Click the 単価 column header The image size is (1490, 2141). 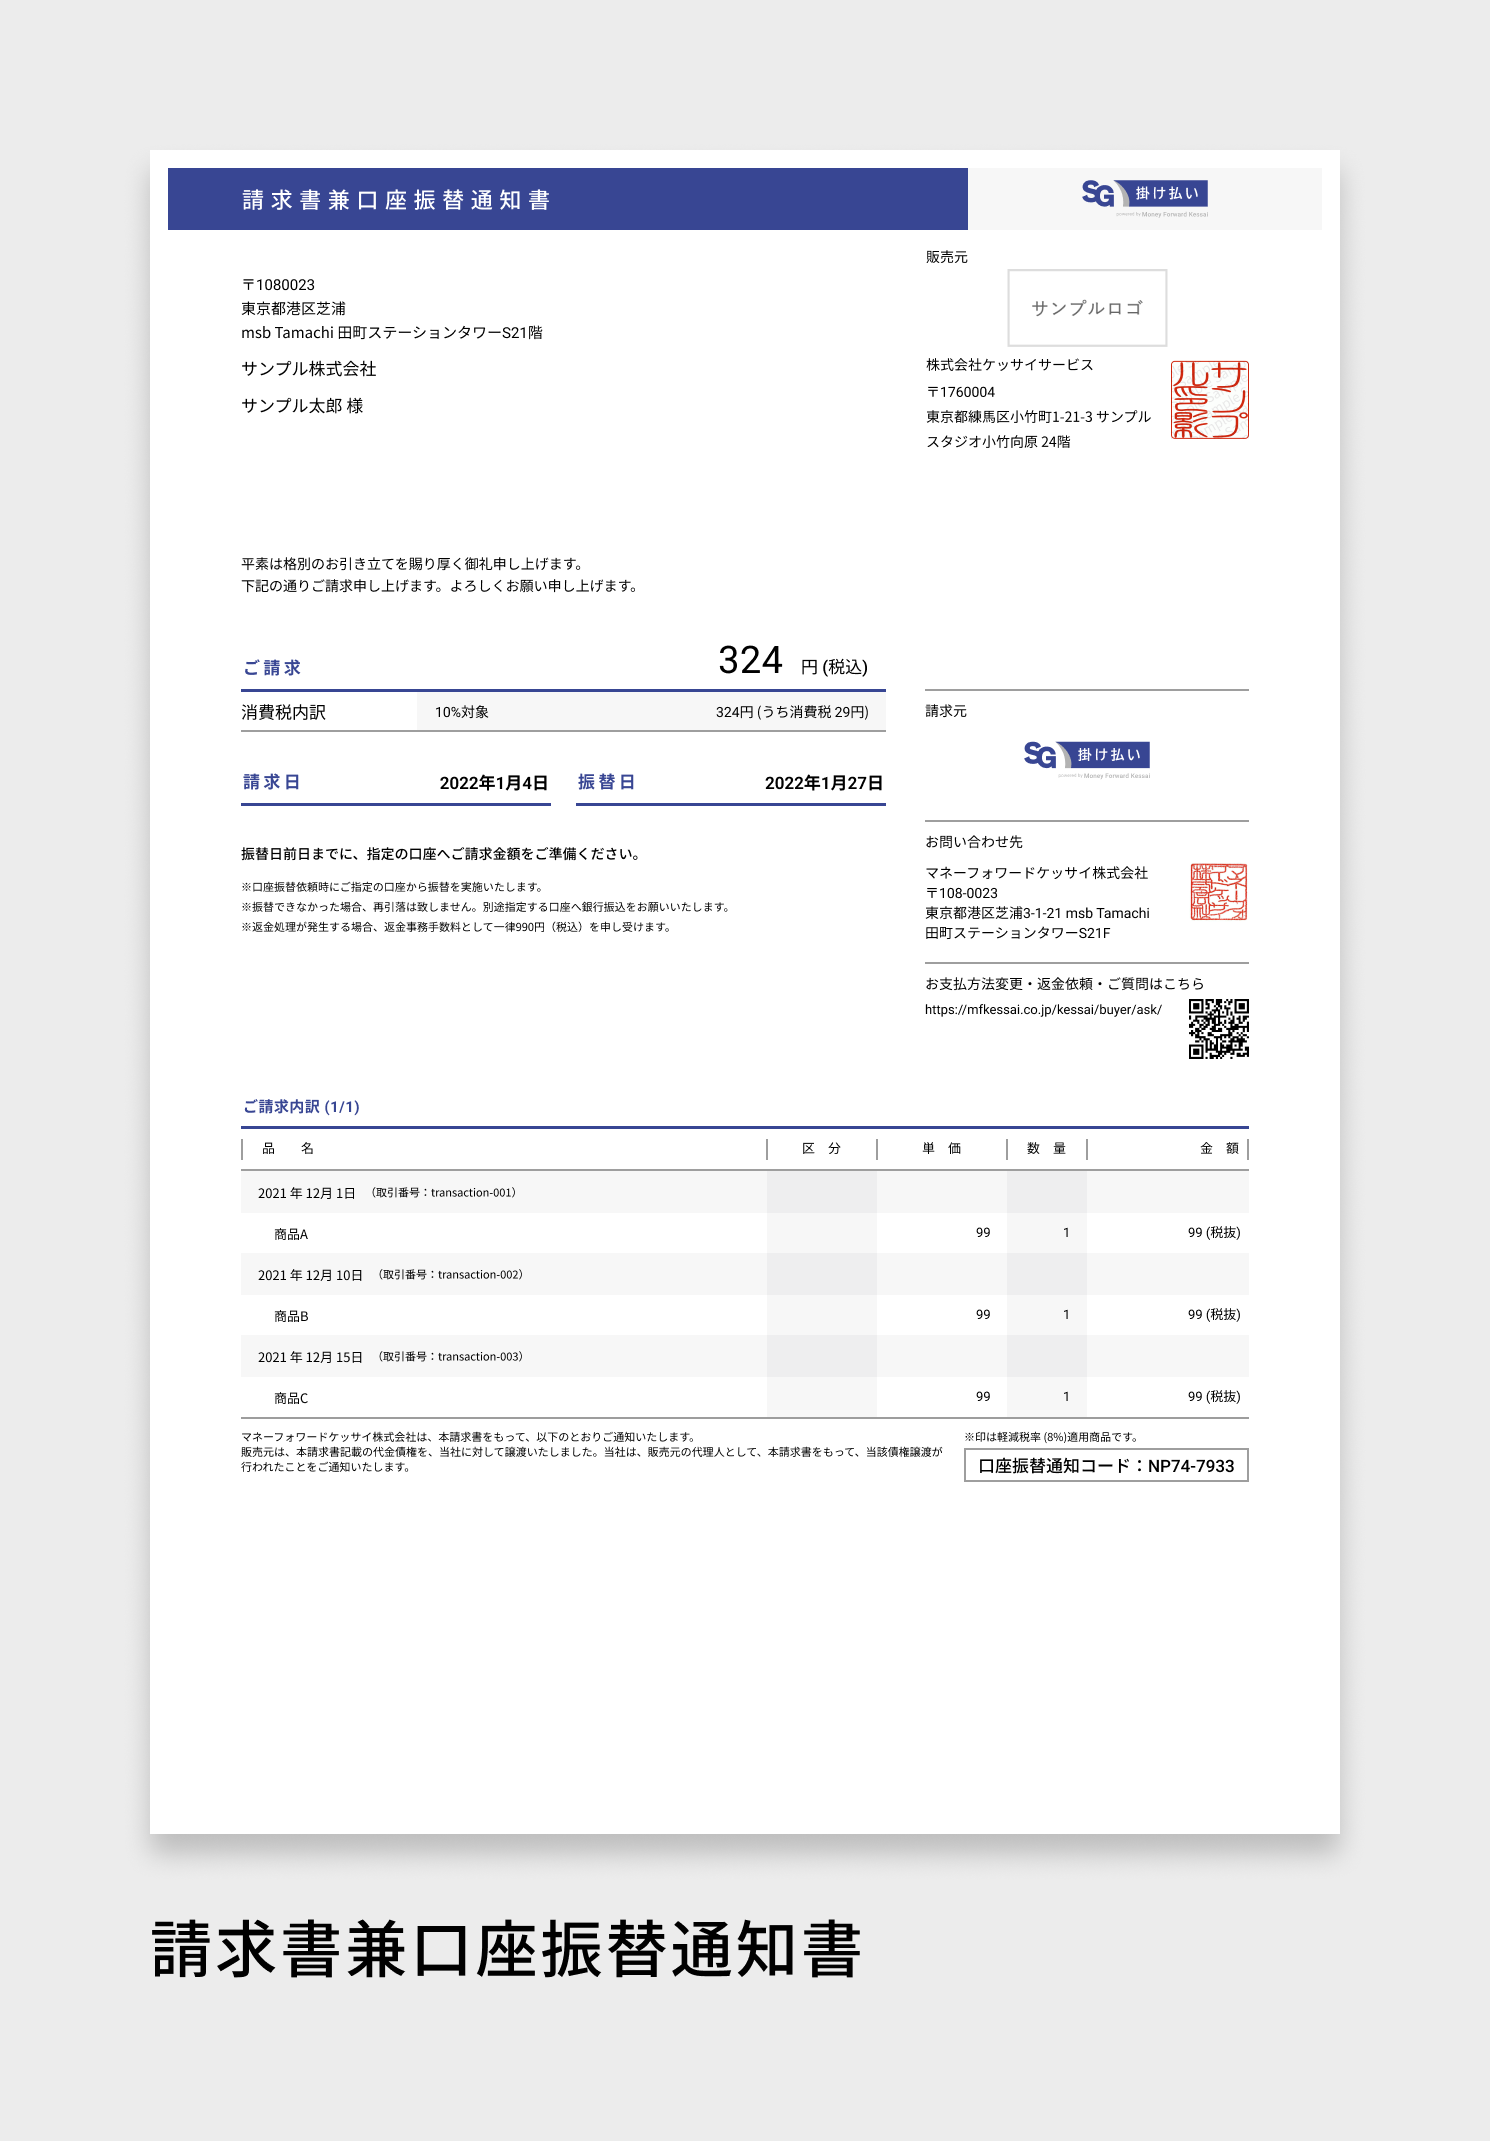coord(942,1149)
